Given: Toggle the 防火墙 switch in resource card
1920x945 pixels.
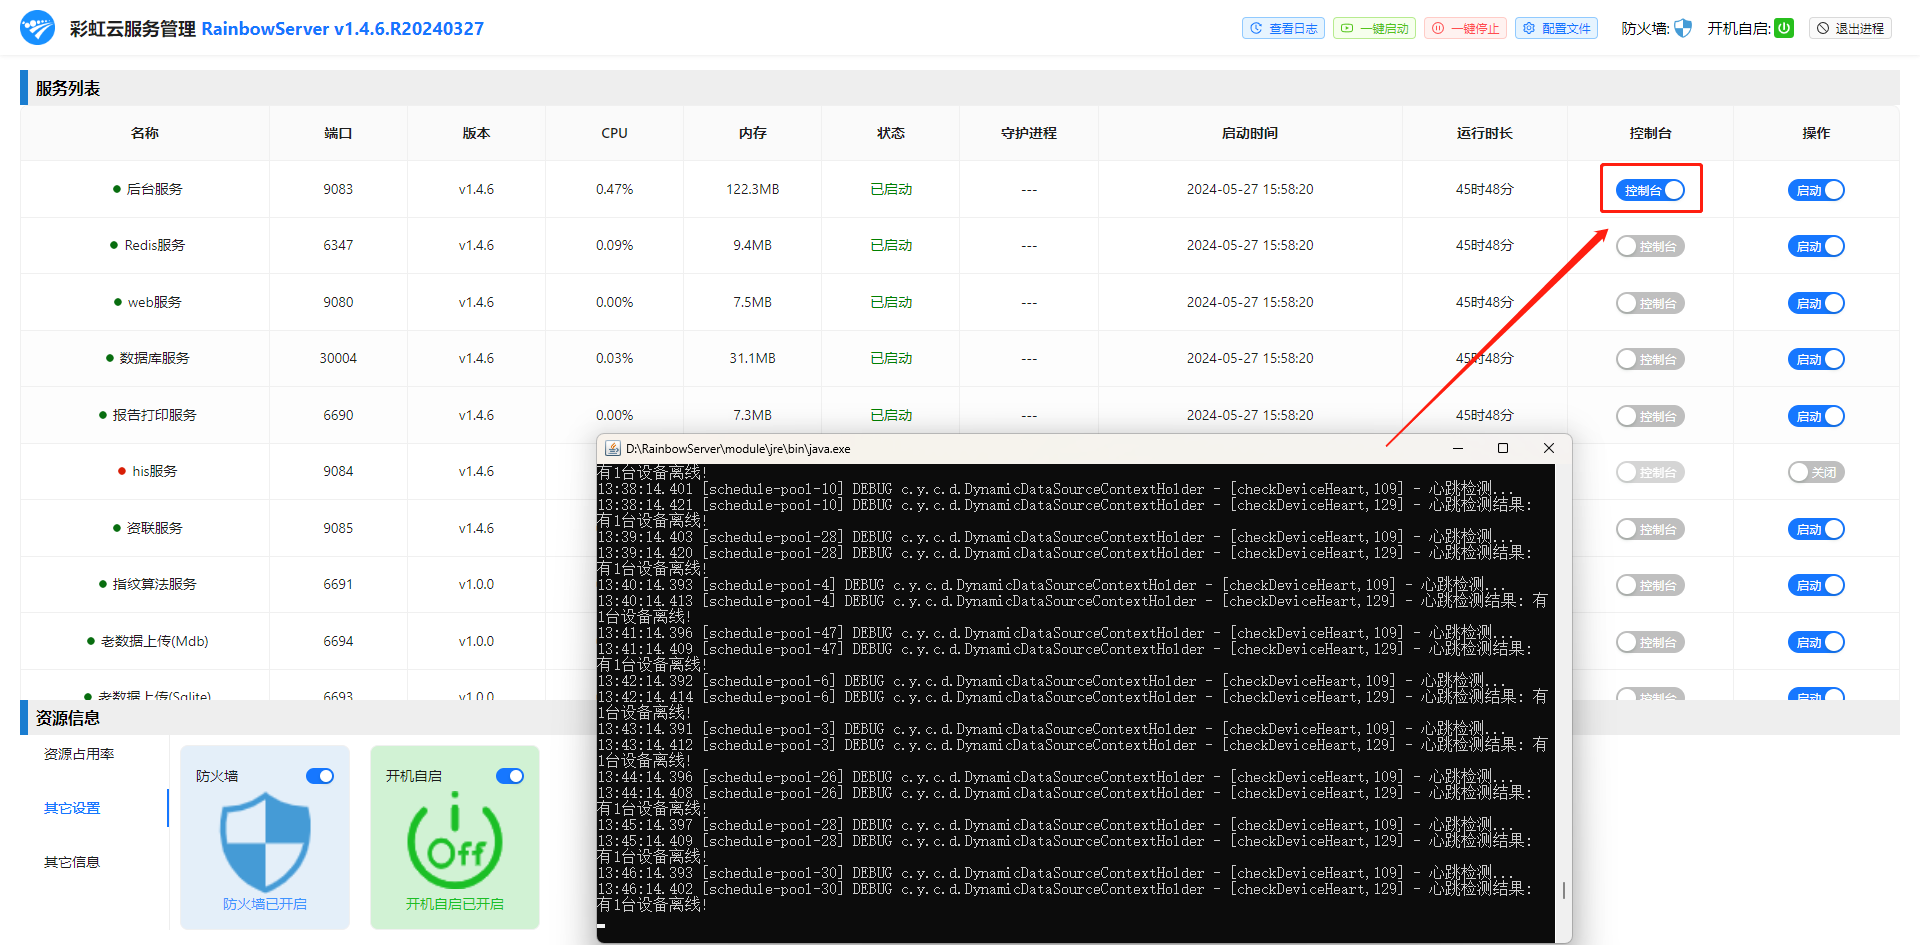Looking at the screenshot, I should click(x=320, y=776).
